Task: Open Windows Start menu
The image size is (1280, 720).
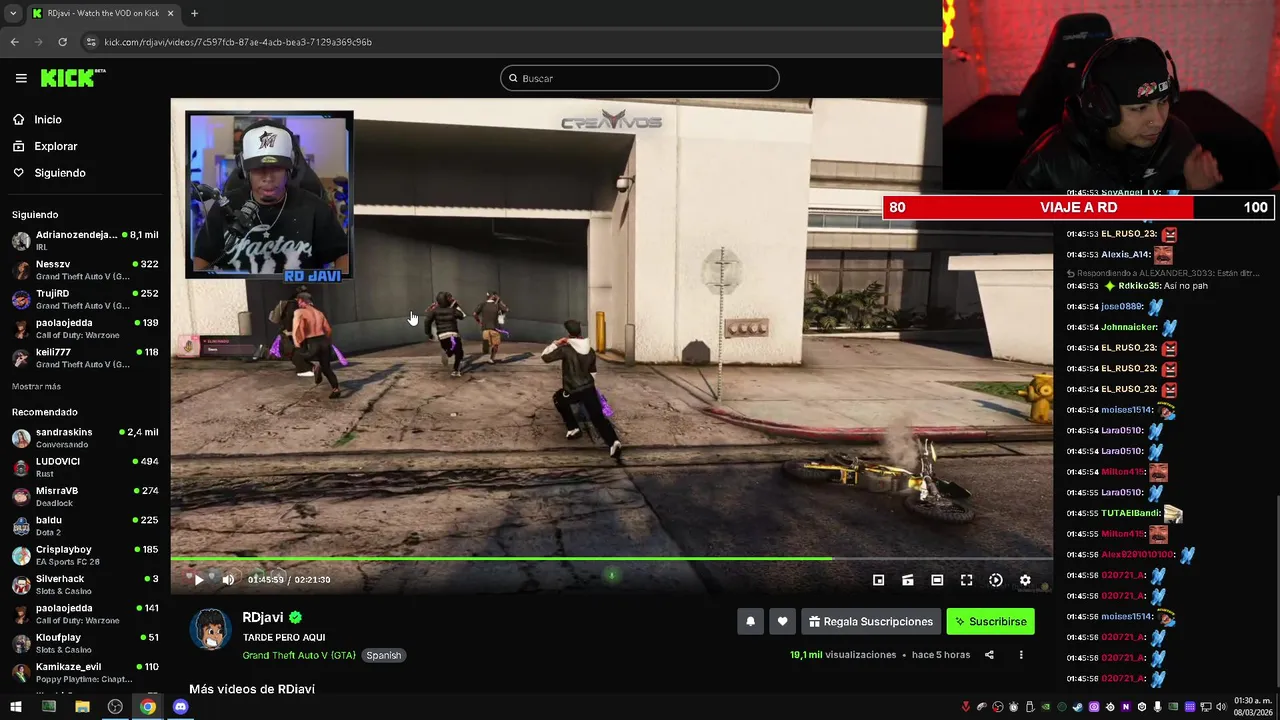Action: [x=15, y=707]
